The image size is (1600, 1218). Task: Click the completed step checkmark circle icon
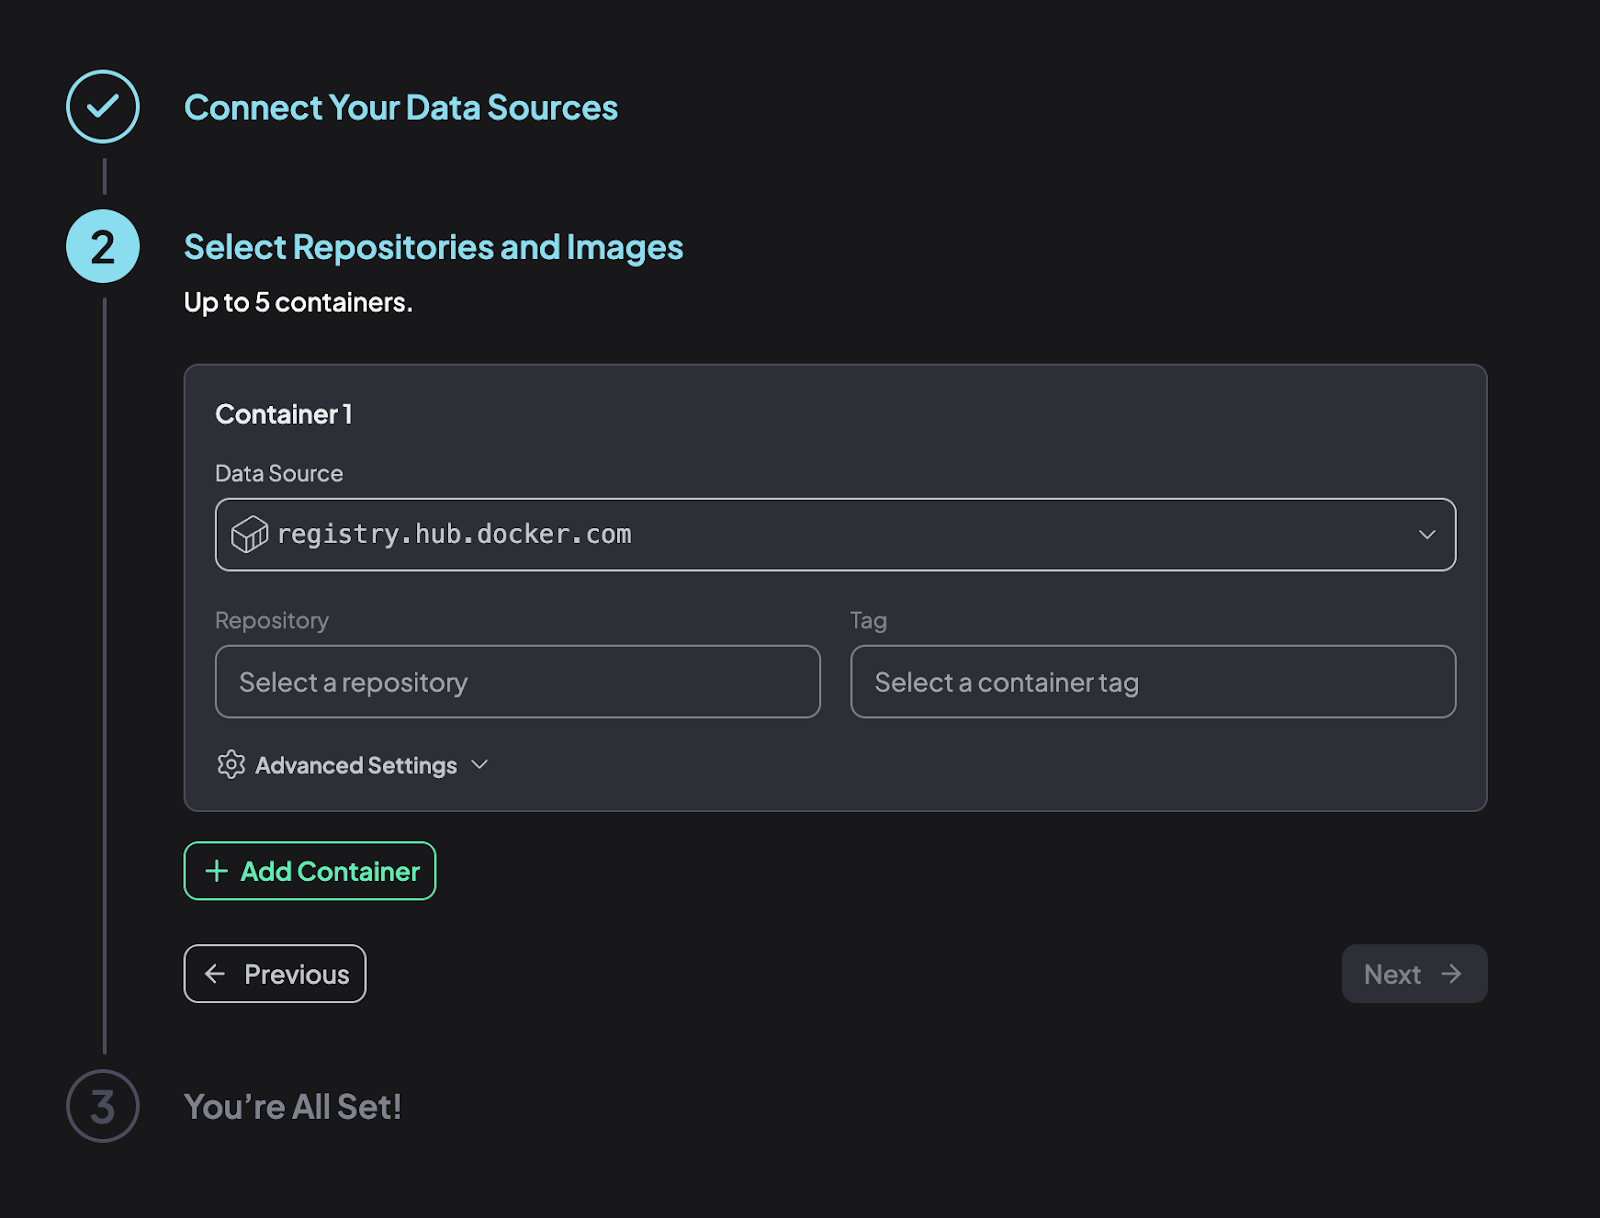(103, 107)
